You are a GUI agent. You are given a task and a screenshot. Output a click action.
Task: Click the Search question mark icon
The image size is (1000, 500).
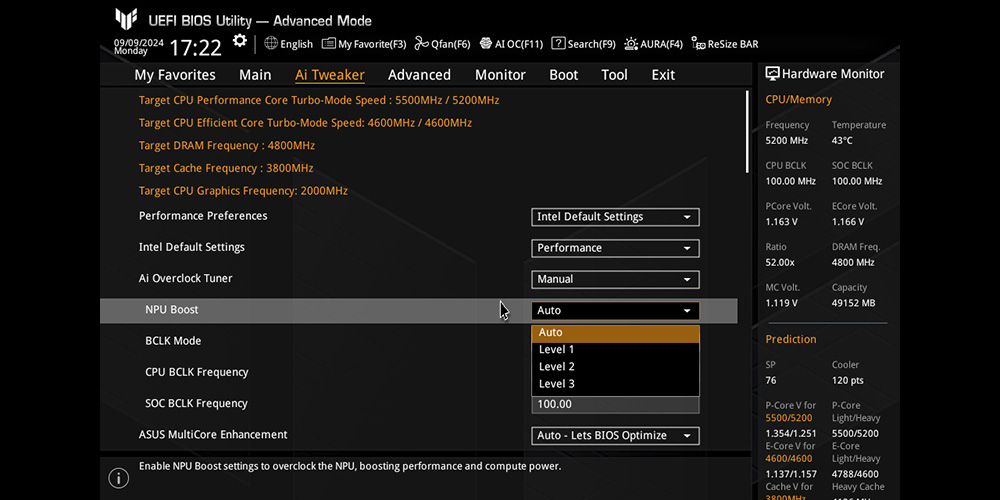[x=558, y=43]
